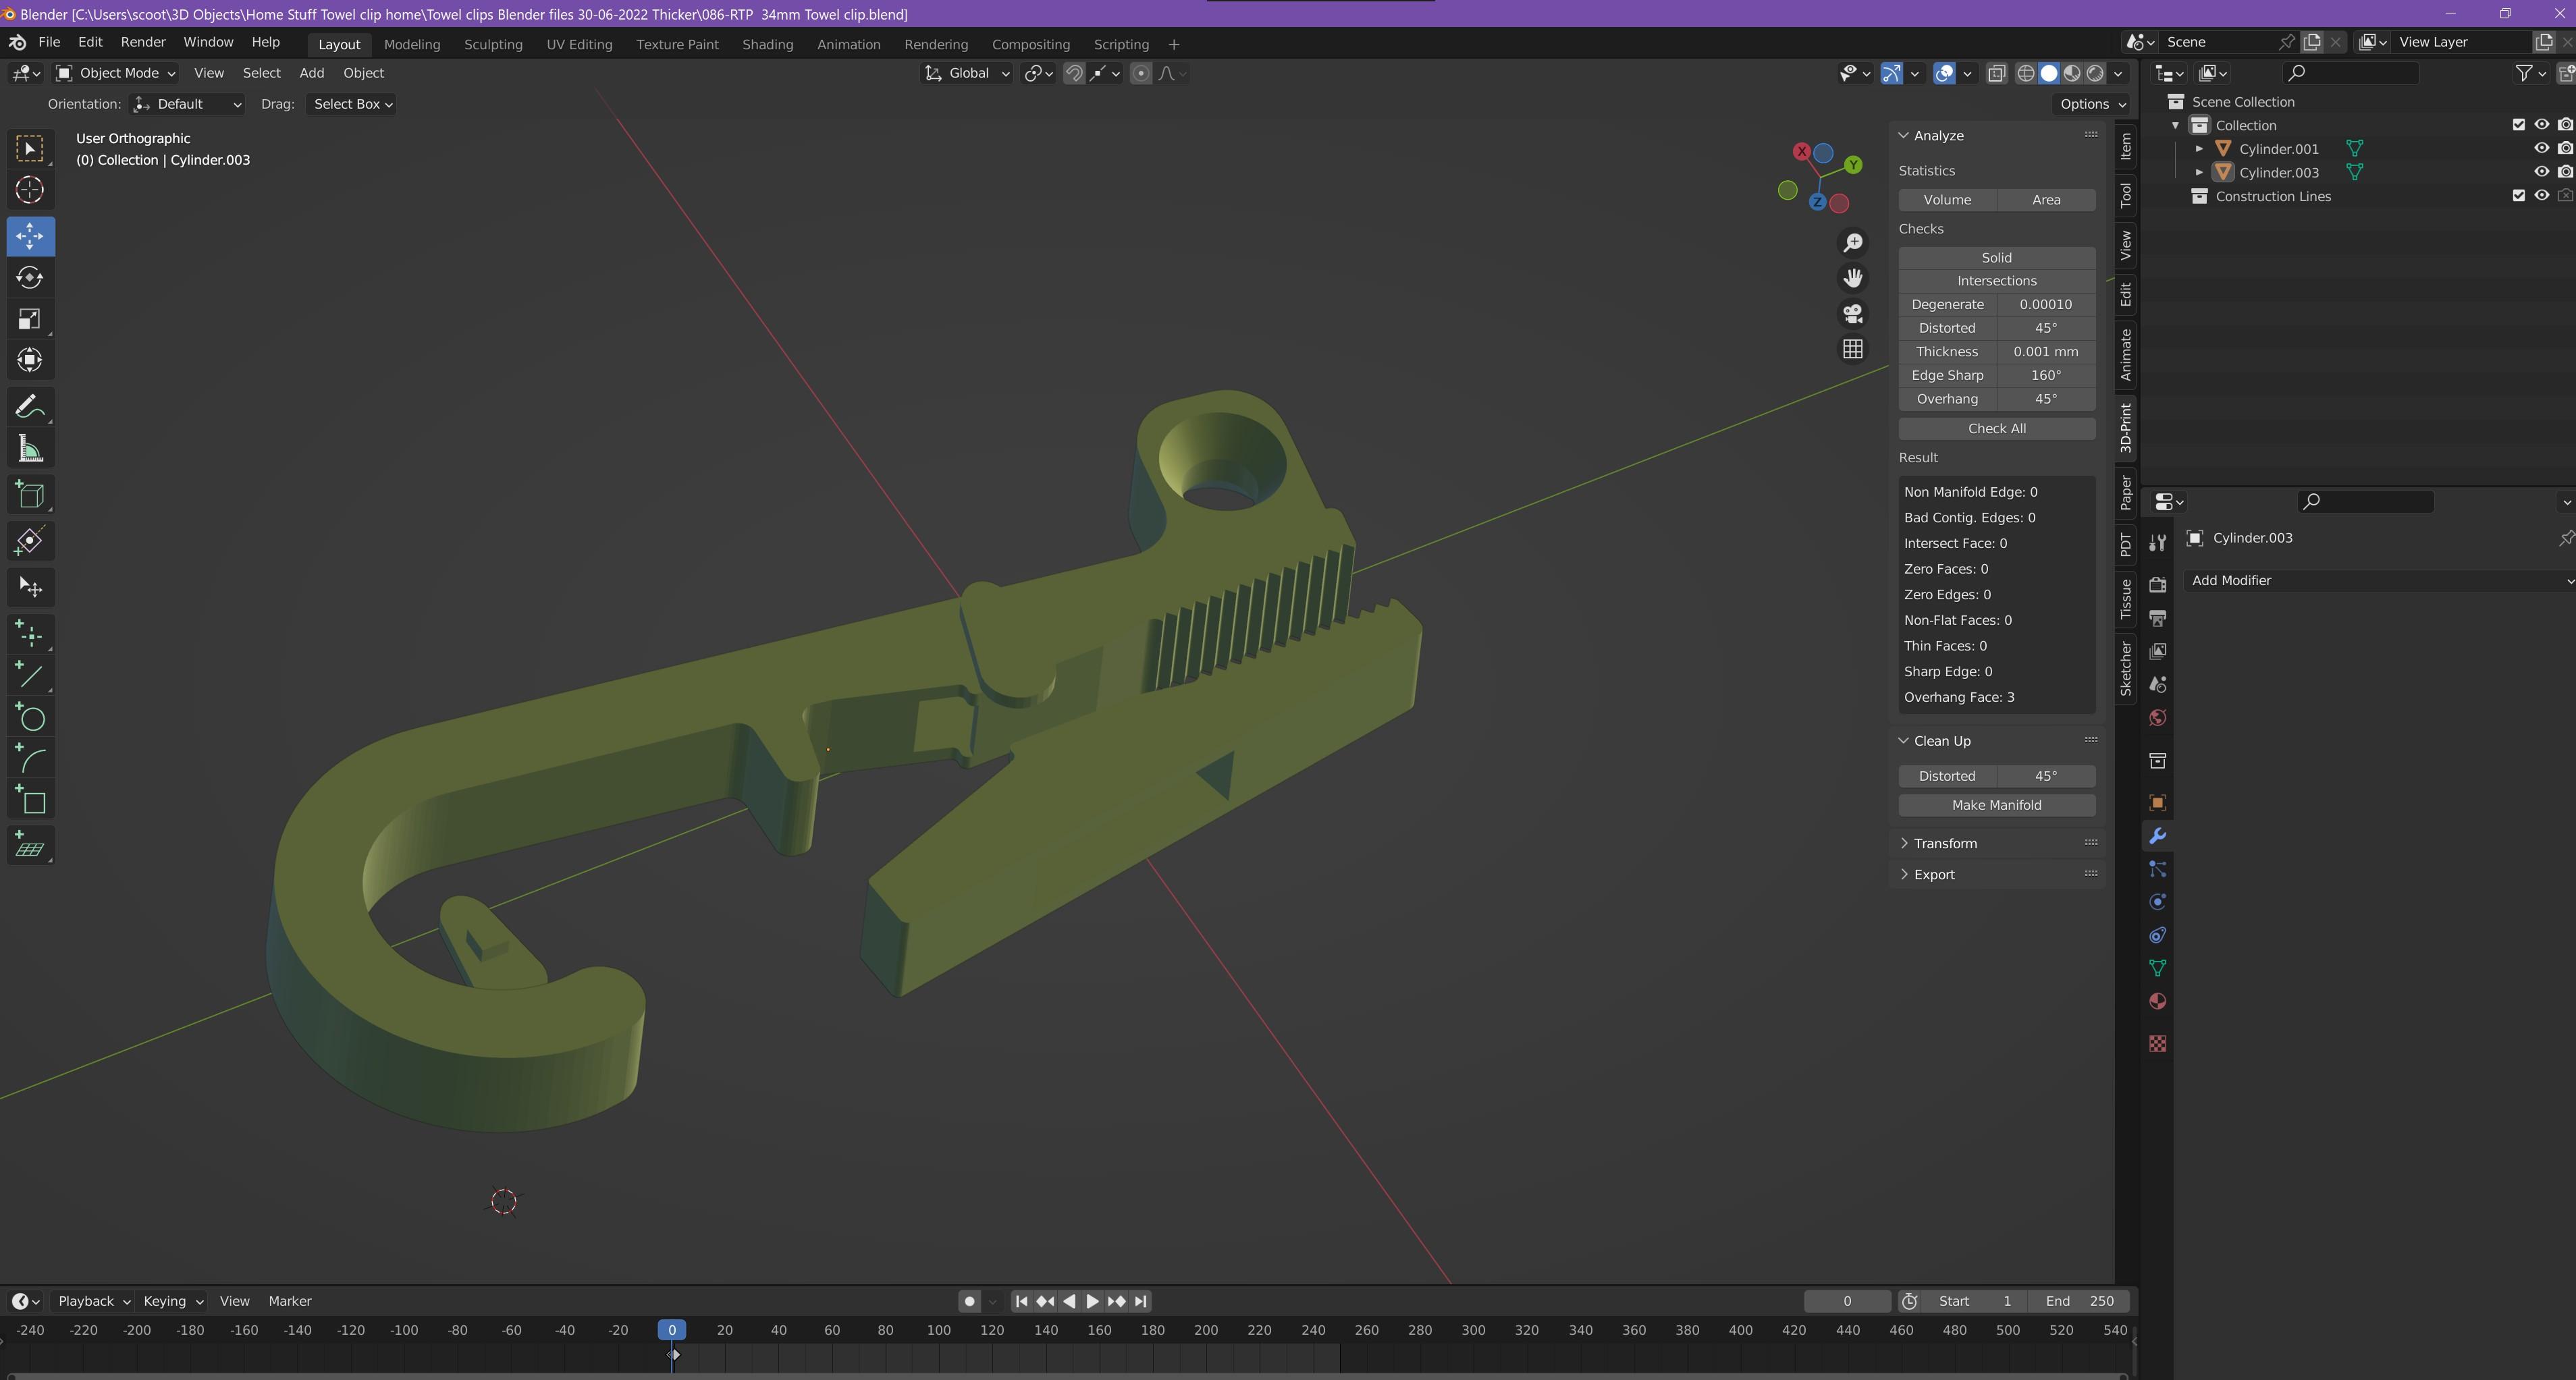Screen dimensions: 2576x1380
Task: Toggle Construction Lines visibility eye
Action: pos(2541,196)
